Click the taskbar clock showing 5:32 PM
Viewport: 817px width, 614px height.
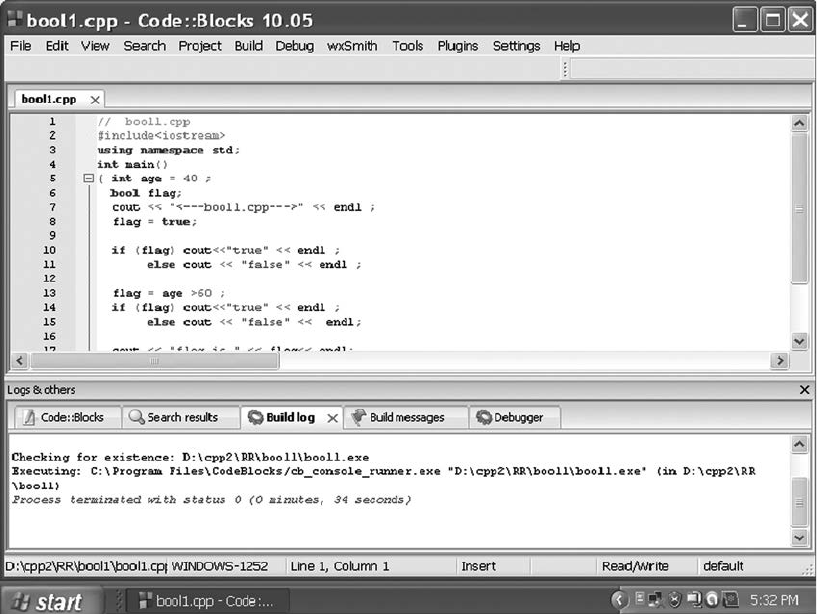click(774, 600)
